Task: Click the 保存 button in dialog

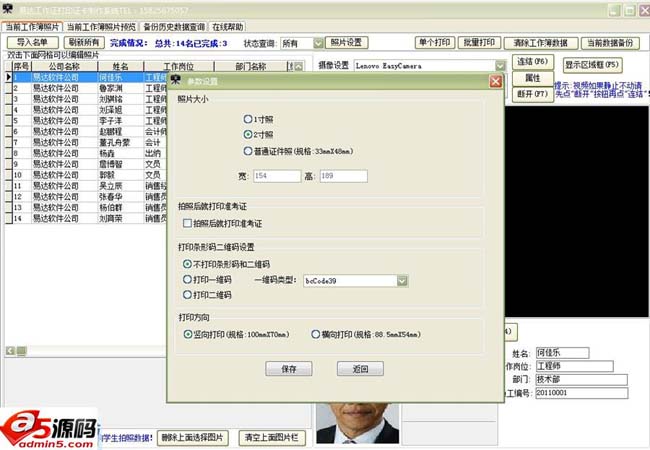Action: tap(289, 368)
